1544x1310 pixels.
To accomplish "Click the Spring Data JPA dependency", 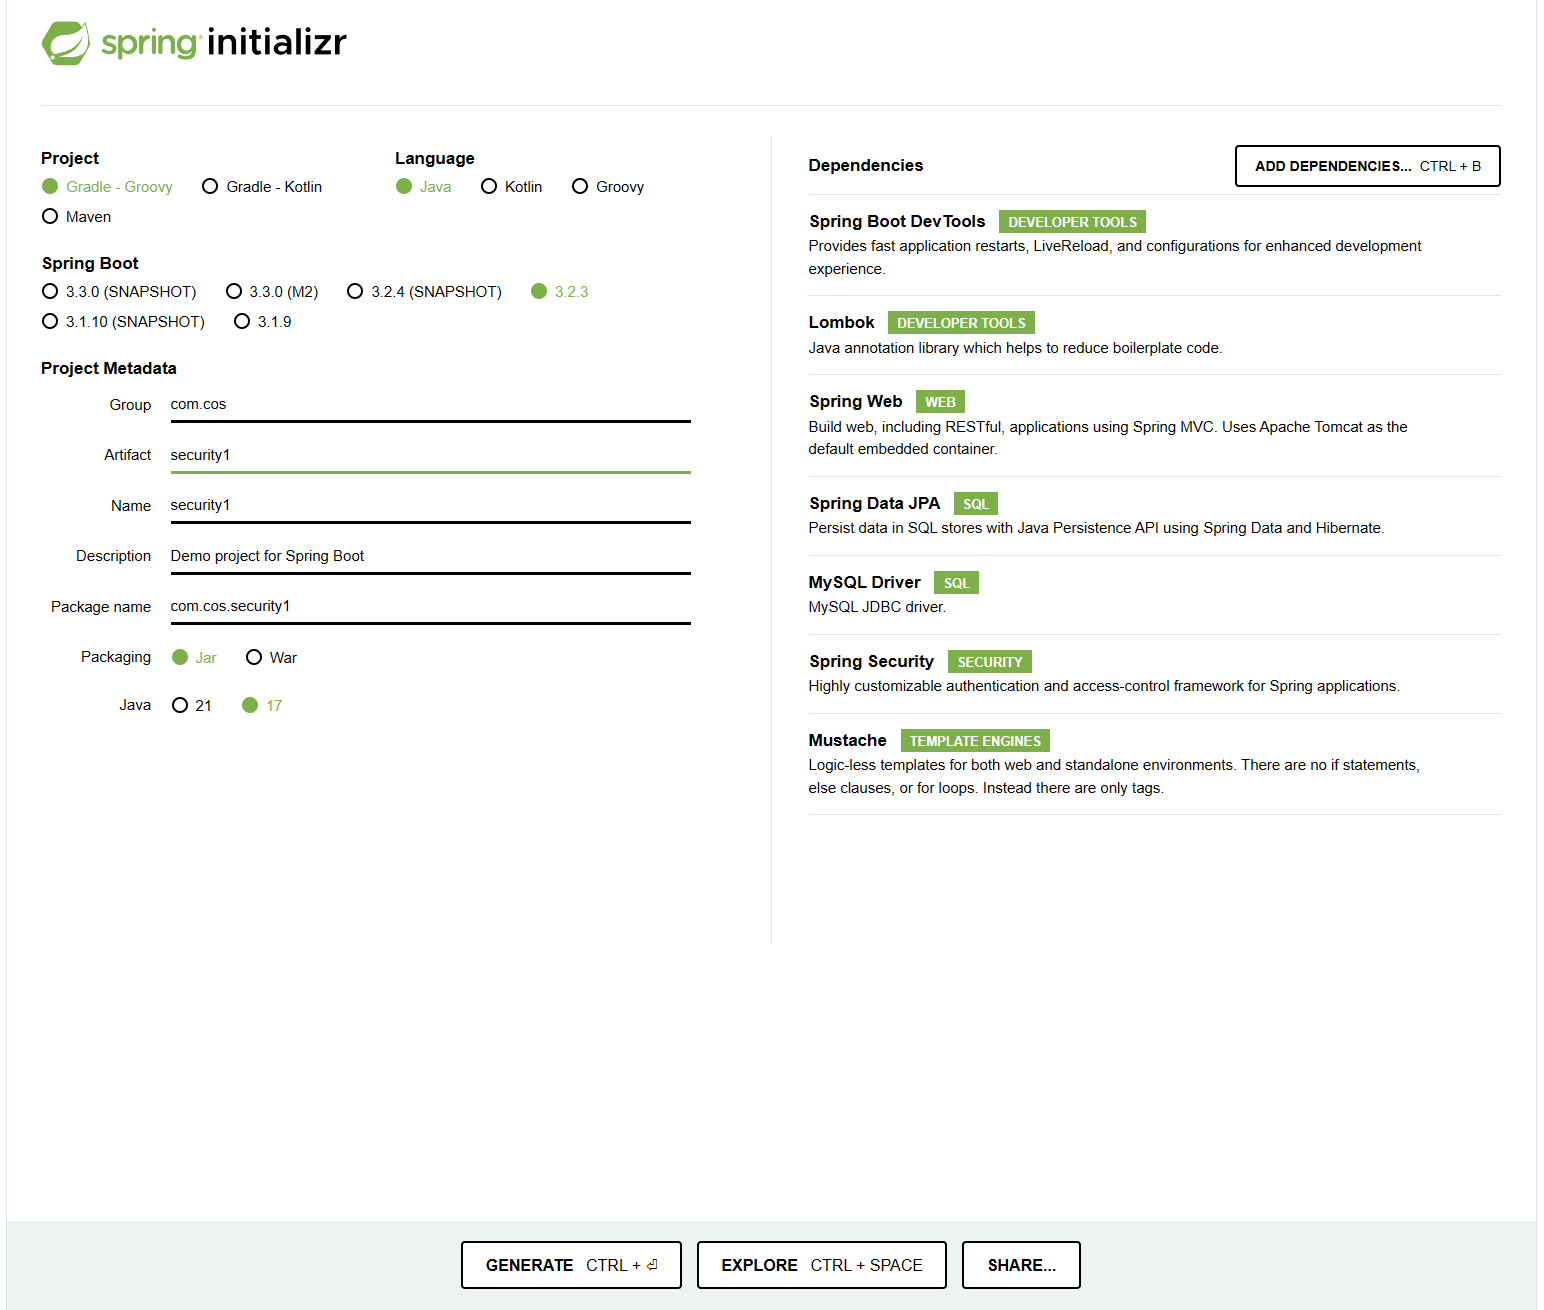I will [1154, 516].
